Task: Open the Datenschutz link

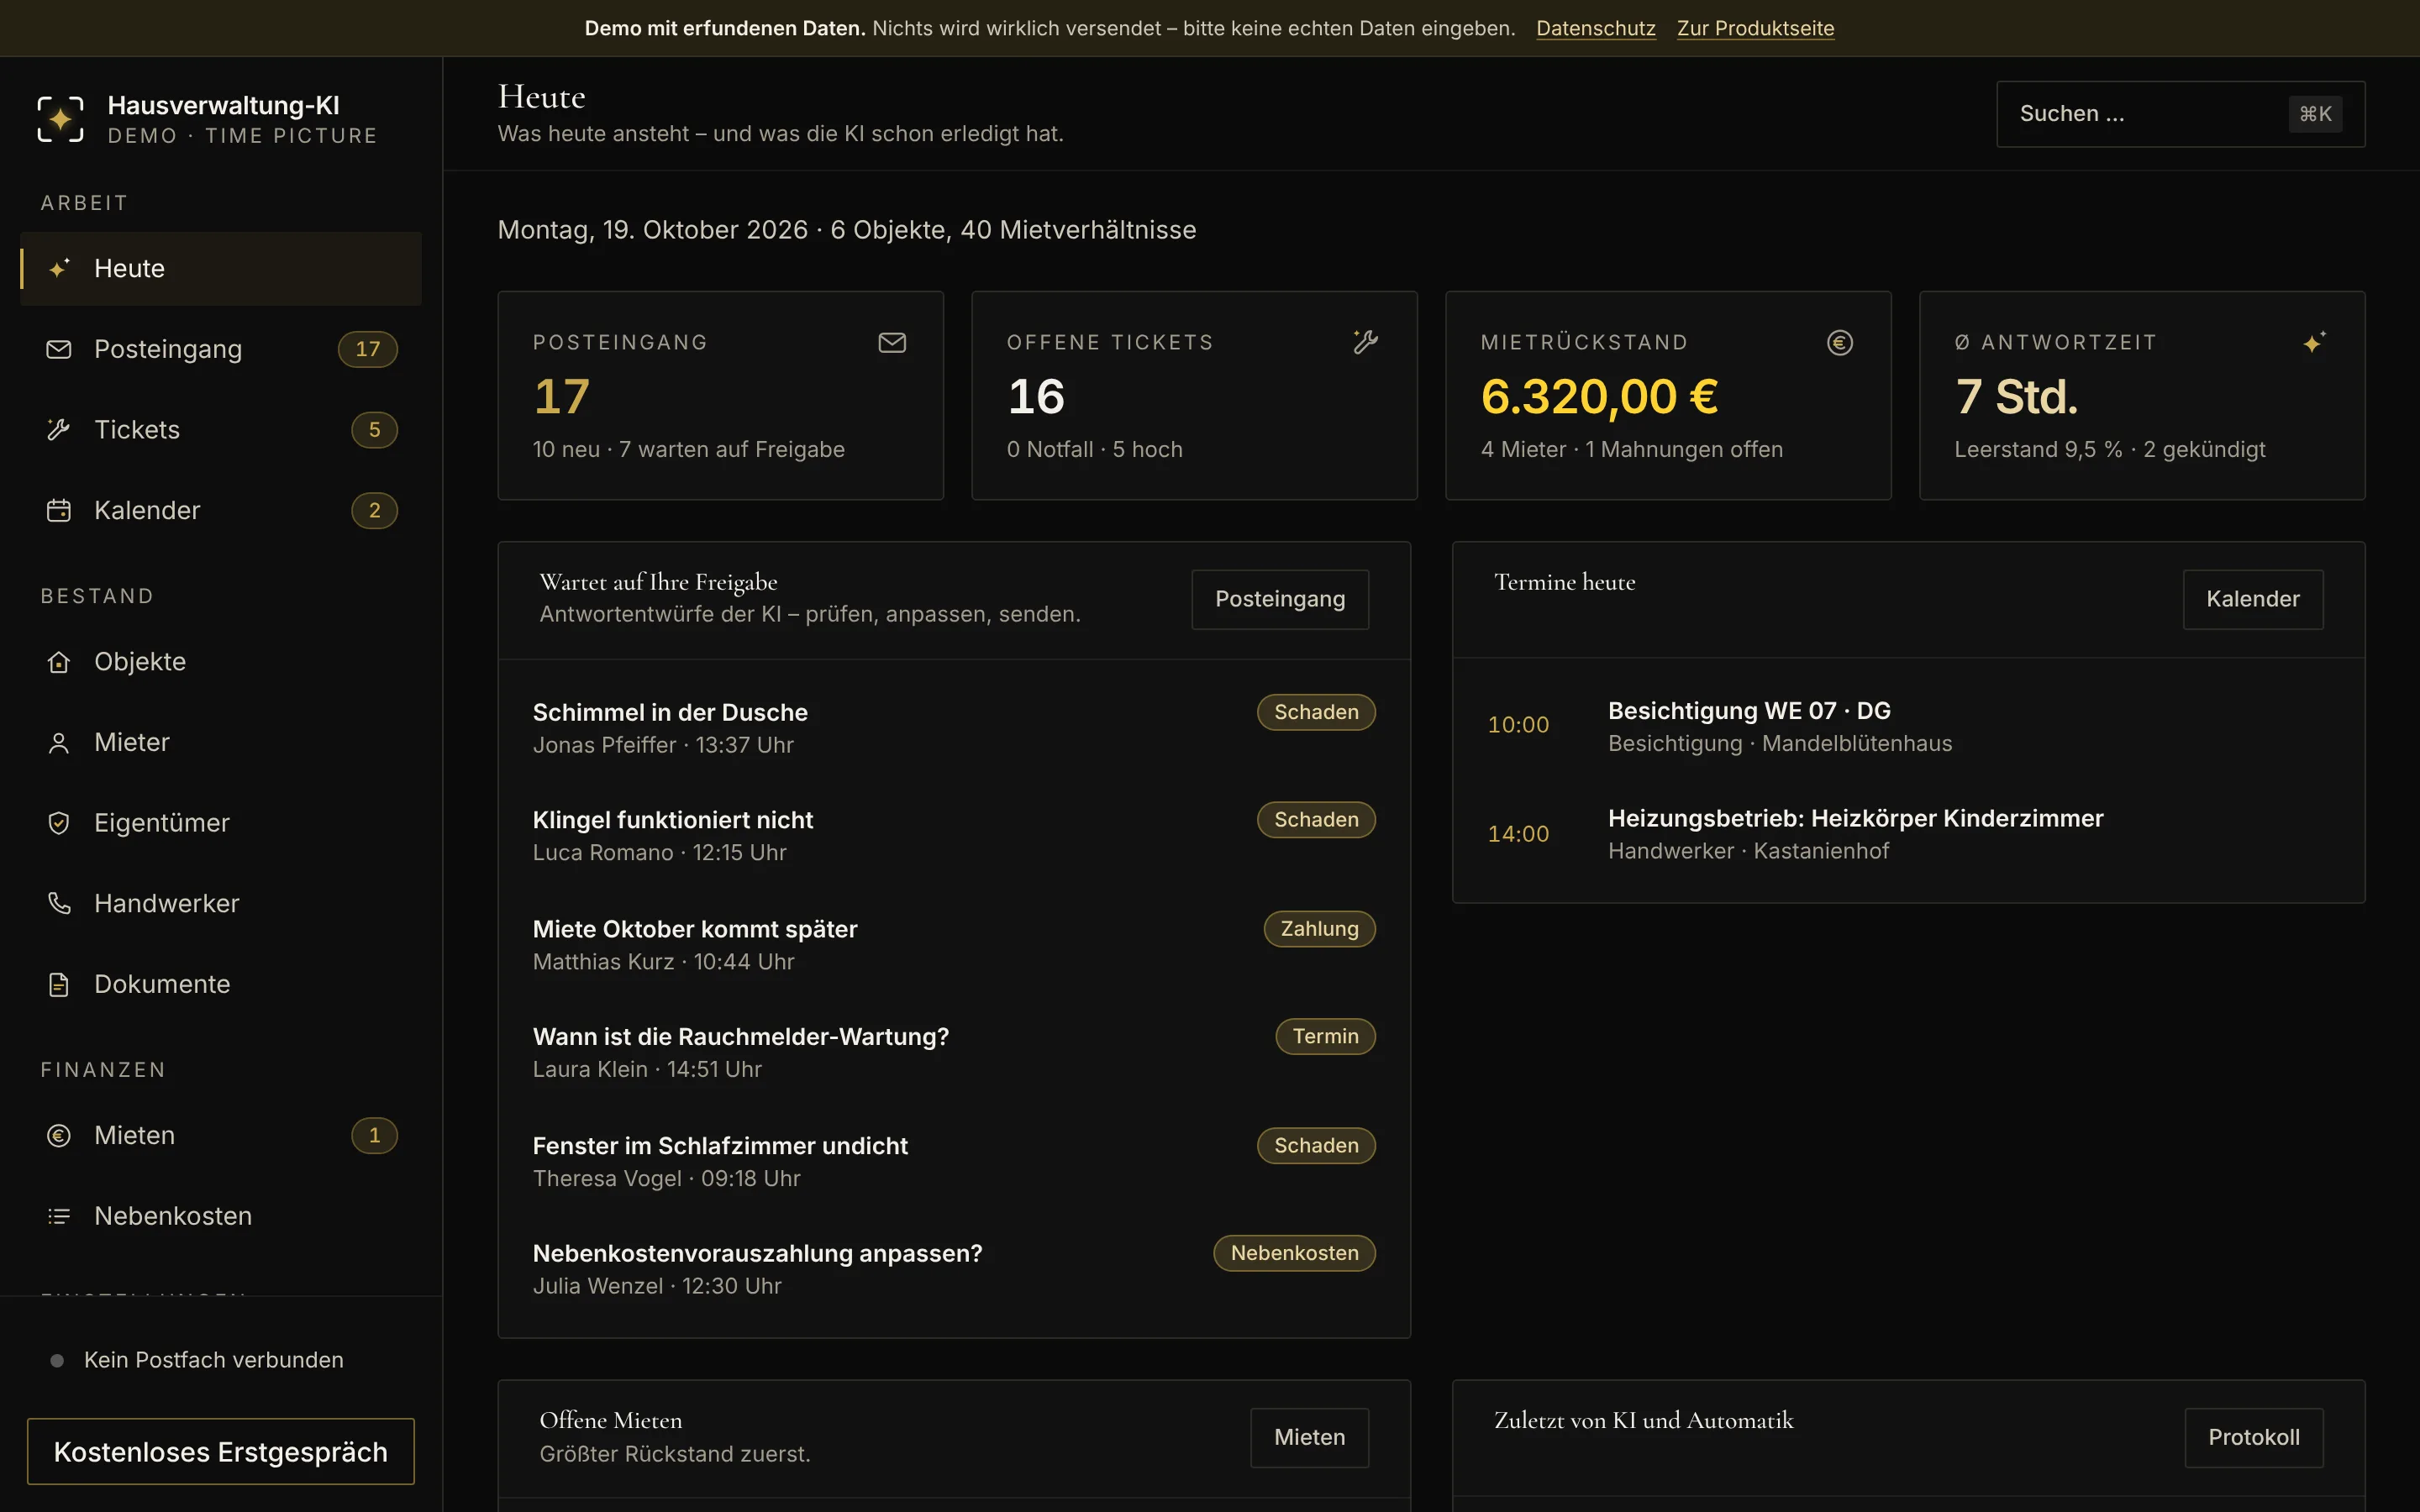Action: click(x=1595, y=28)
